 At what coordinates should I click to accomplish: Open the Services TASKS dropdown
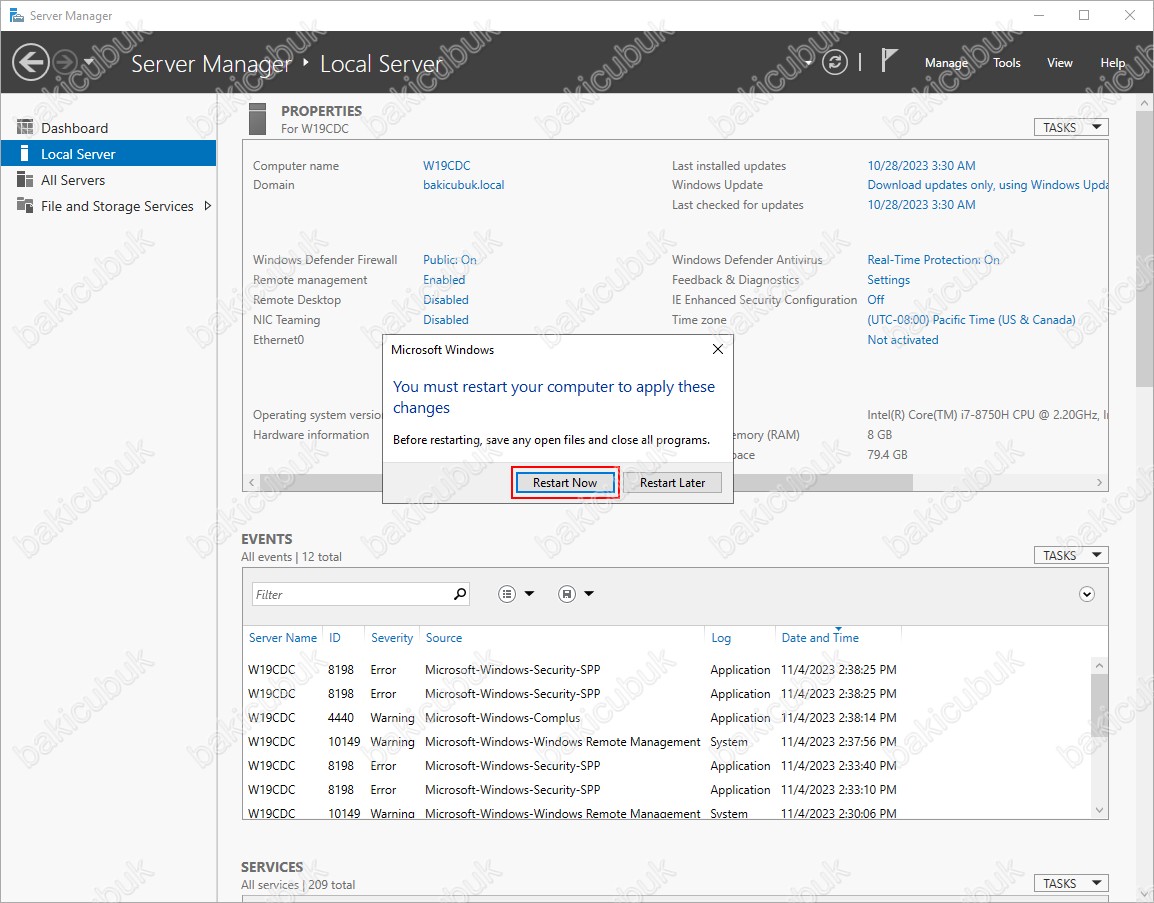[x=1071, y=883]
